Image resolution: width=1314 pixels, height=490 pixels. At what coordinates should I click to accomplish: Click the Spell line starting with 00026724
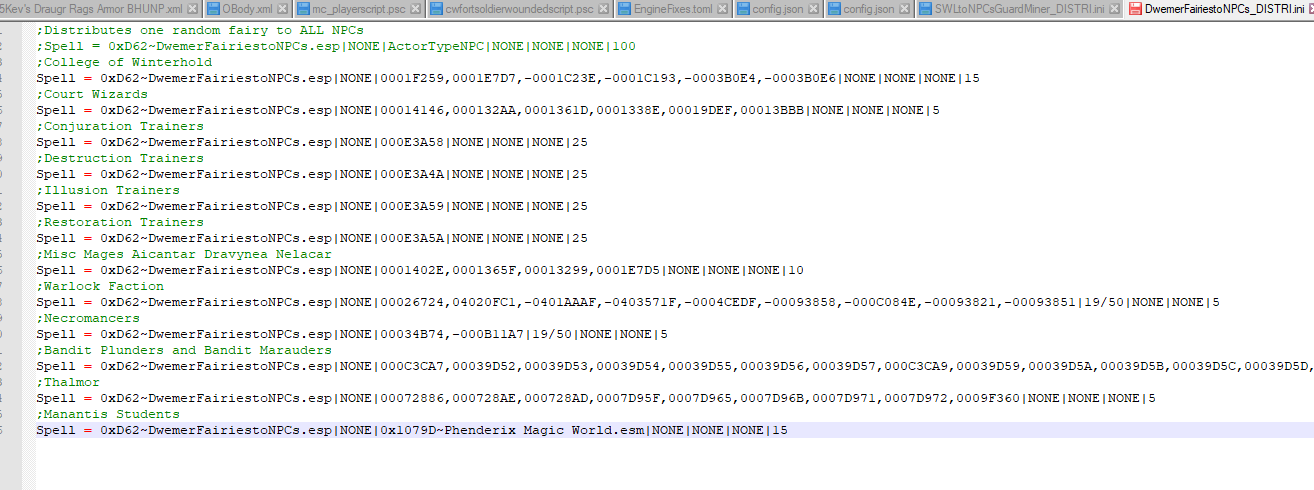click(x=628, y=302)
